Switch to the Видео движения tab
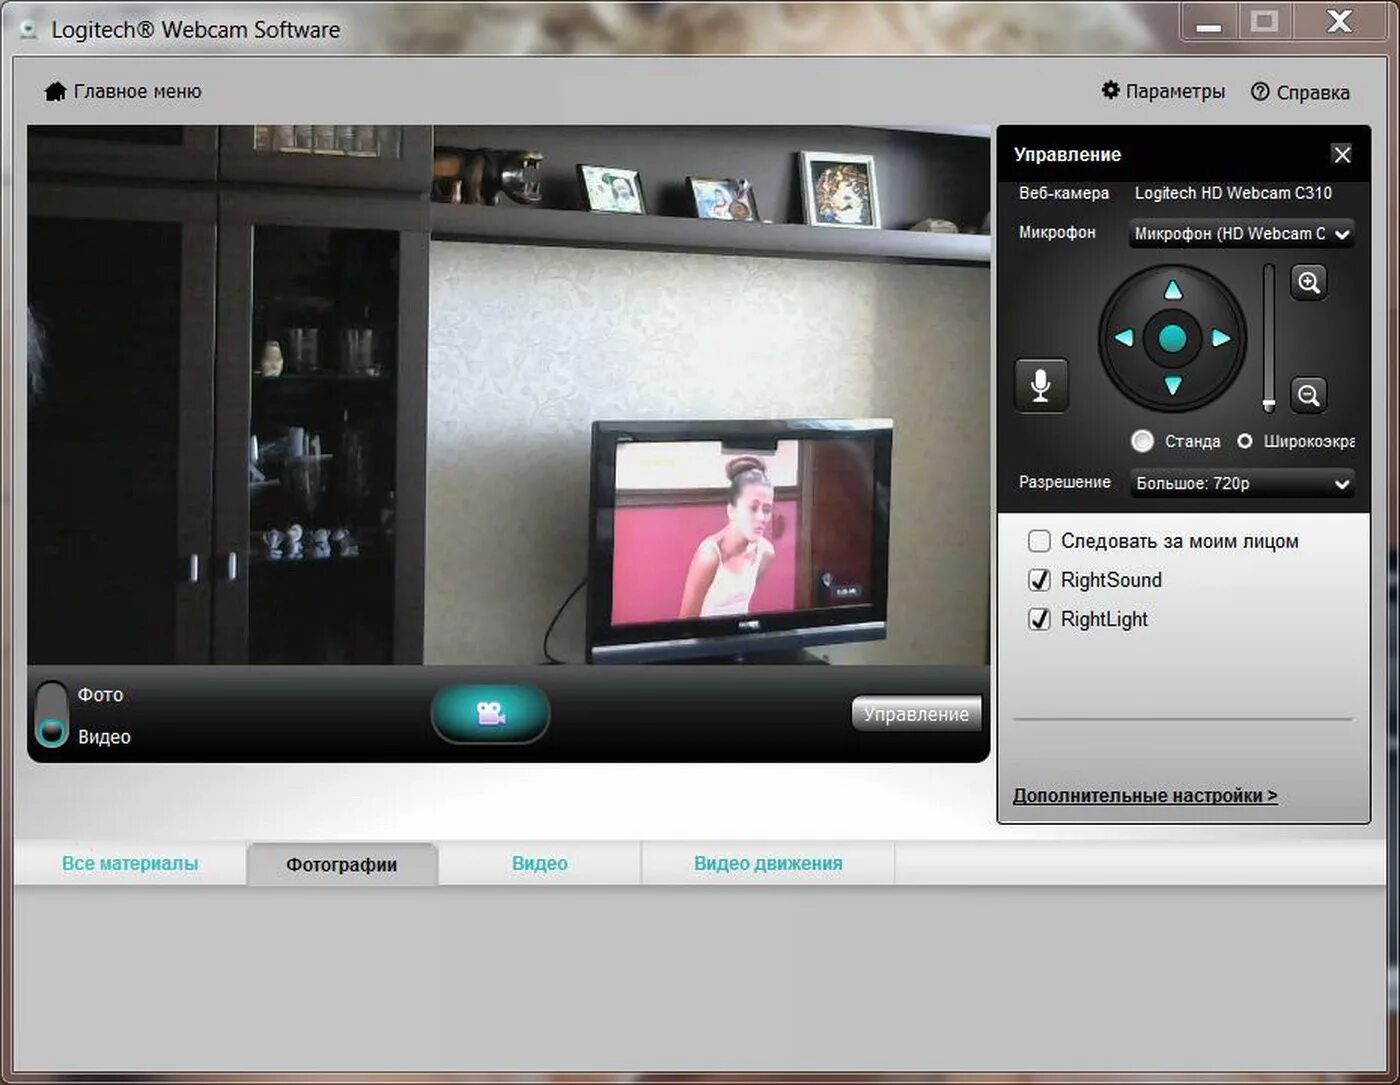The width and height of the screenshot is (1400, 1085). (768, 863)
